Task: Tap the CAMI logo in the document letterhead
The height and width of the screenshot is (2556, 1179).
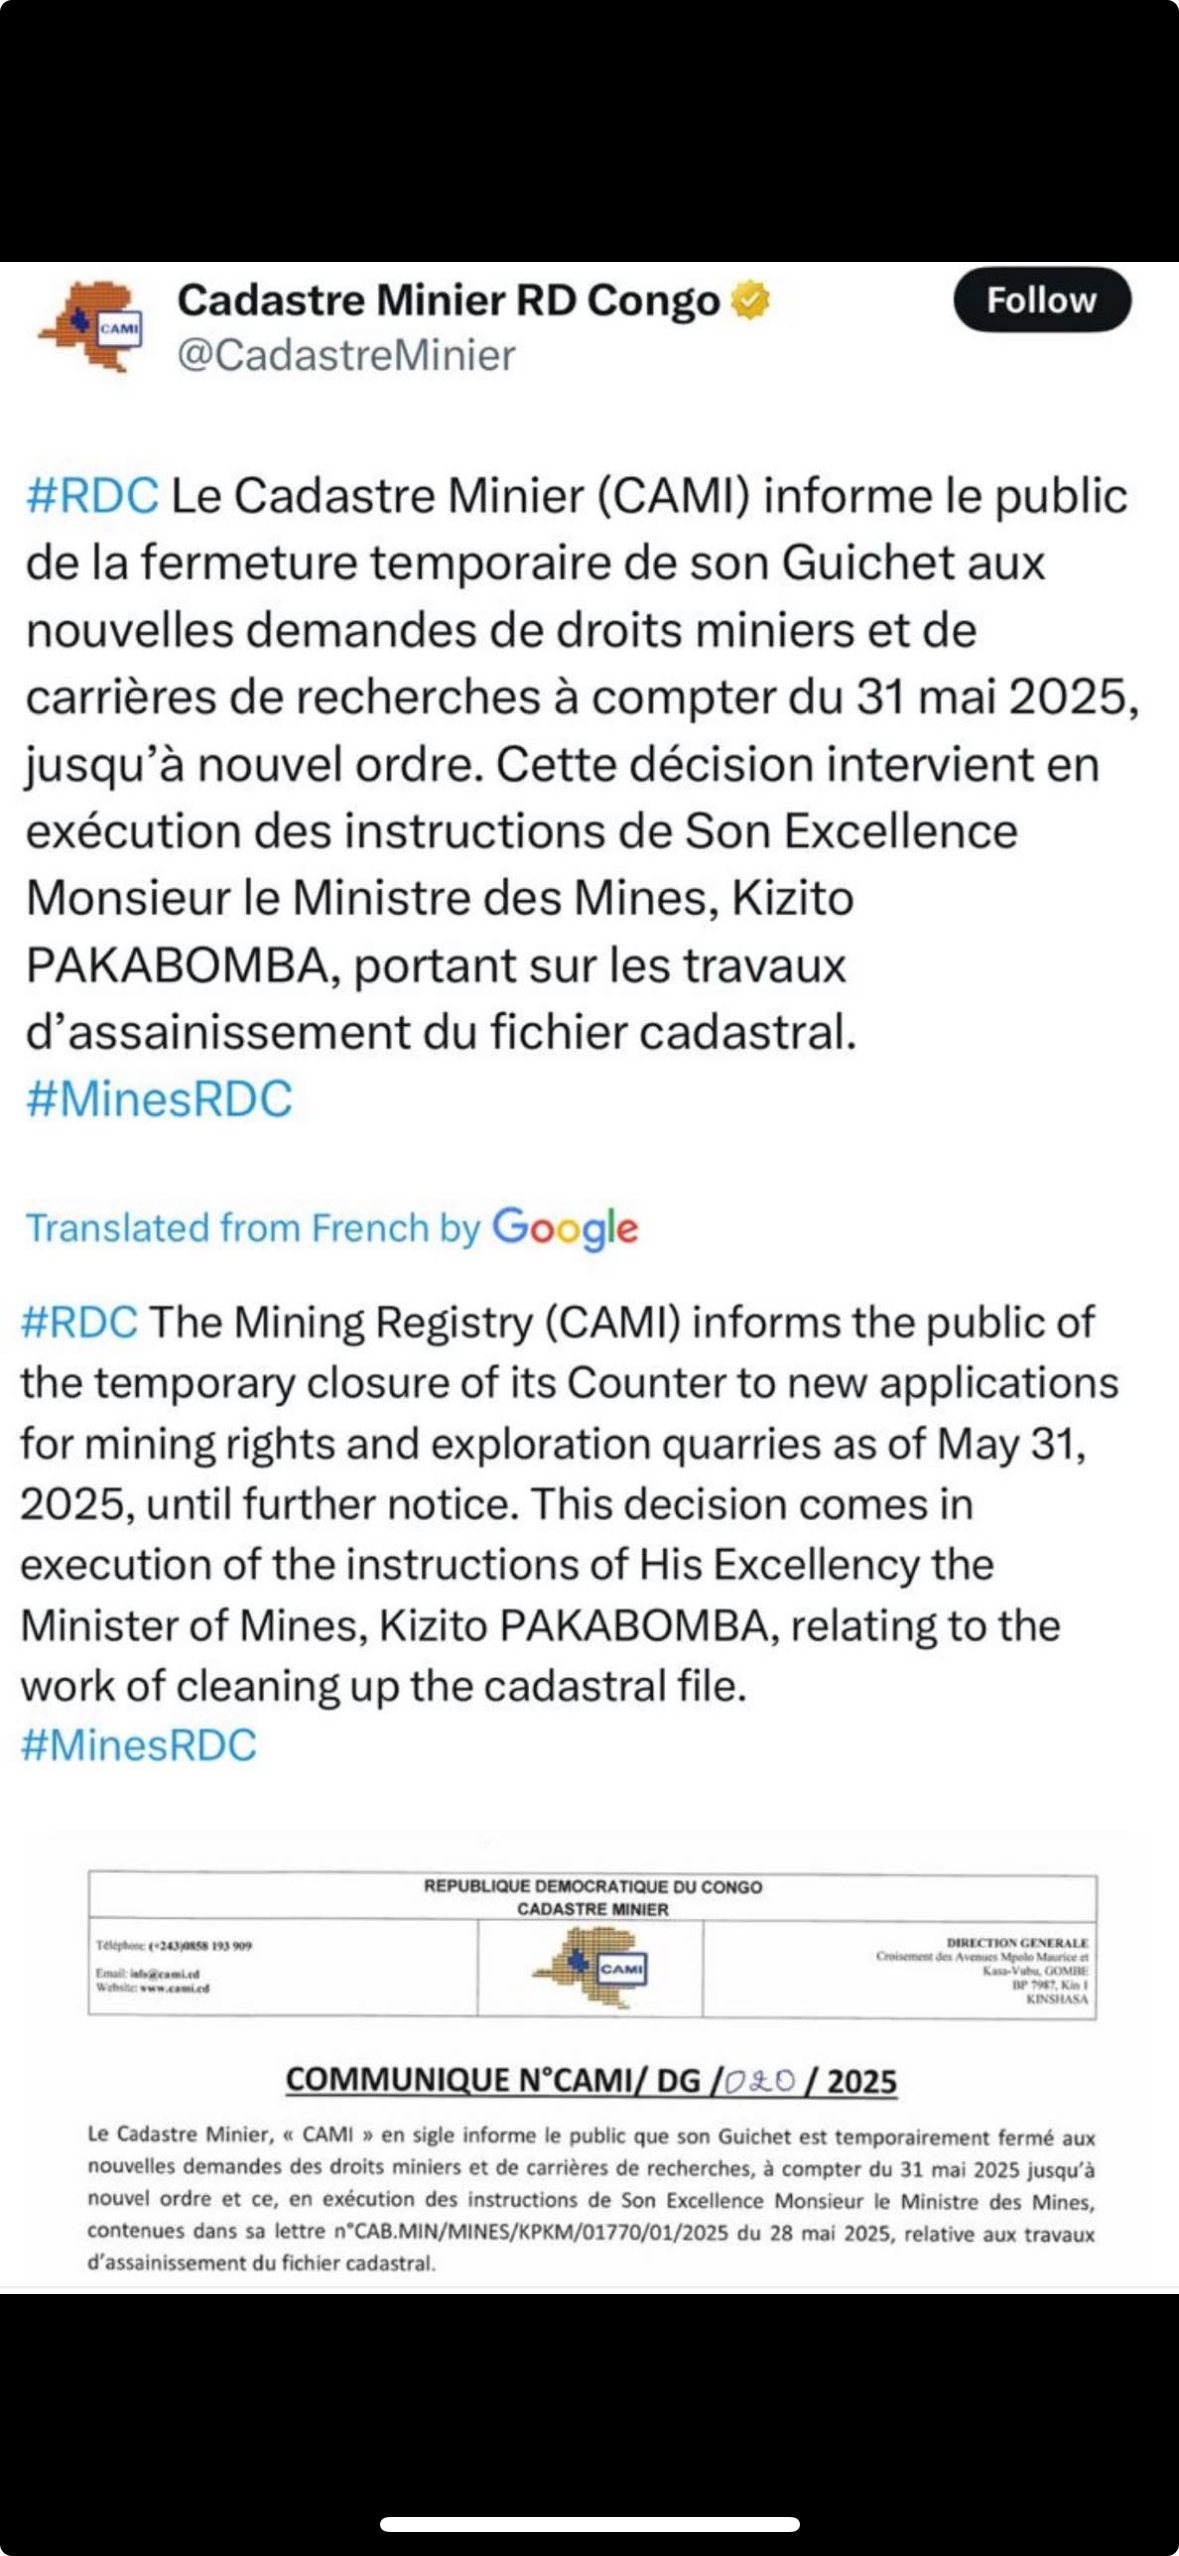Action: pyautogui.click(x=590, y=1967)
